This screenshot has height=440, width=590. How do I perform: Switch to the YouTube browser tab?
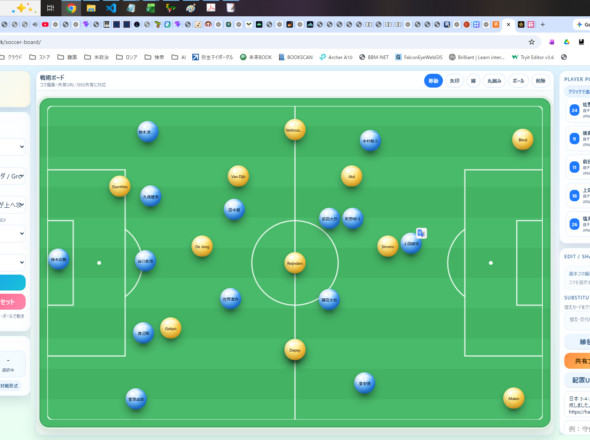(45, 24)
